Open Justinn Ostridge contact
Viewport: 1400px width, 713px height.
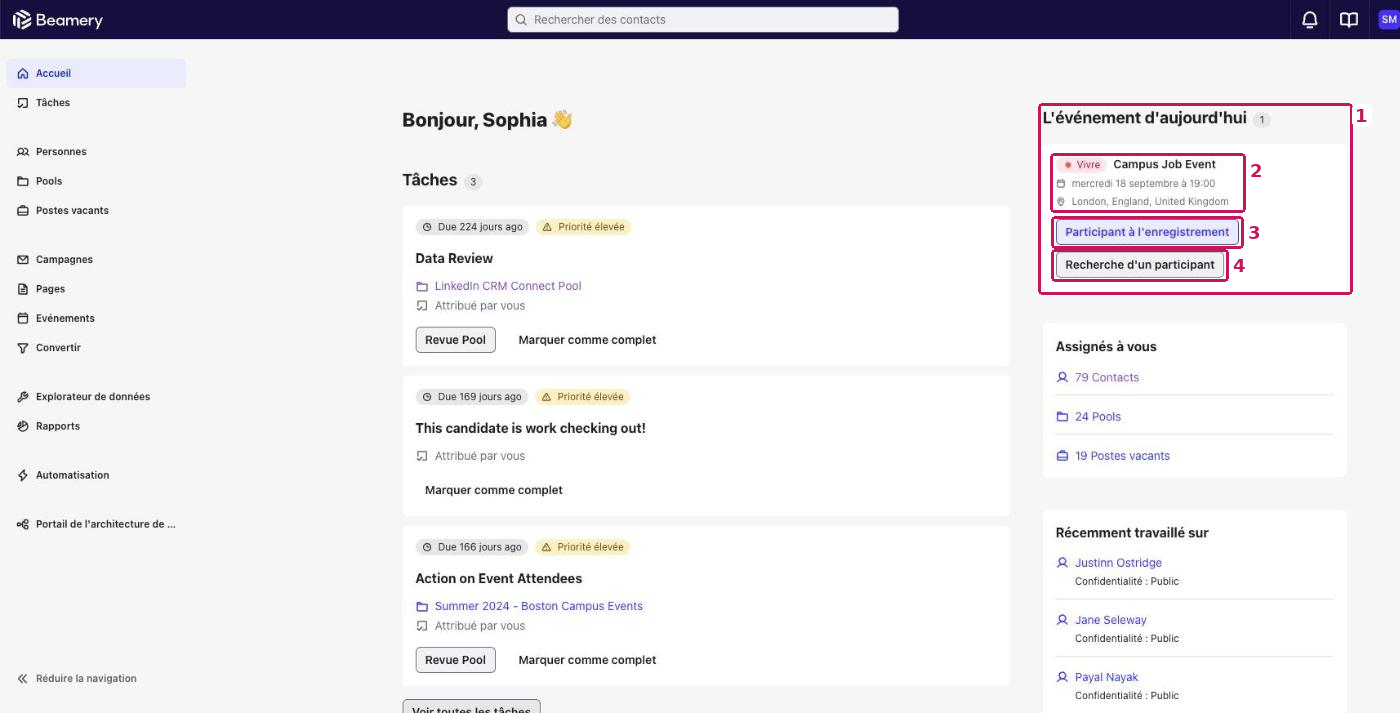(x=1118, y=563)
